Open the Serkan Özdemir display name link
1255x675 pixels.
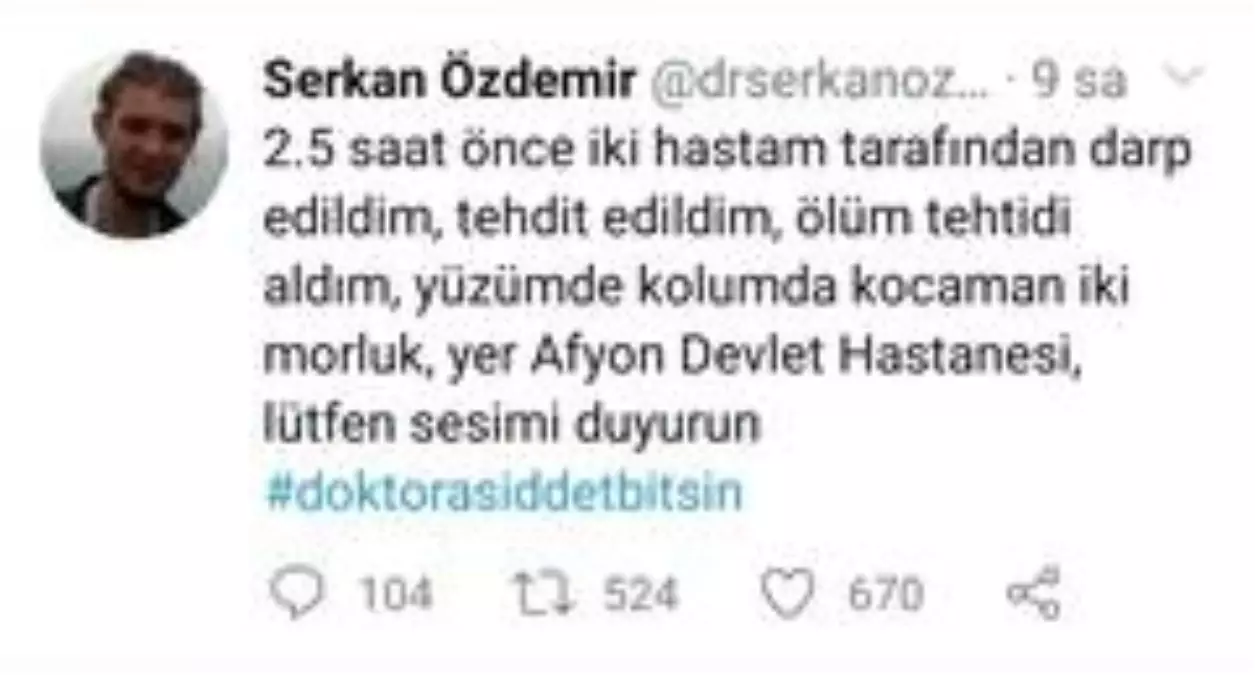pos(450,82)
